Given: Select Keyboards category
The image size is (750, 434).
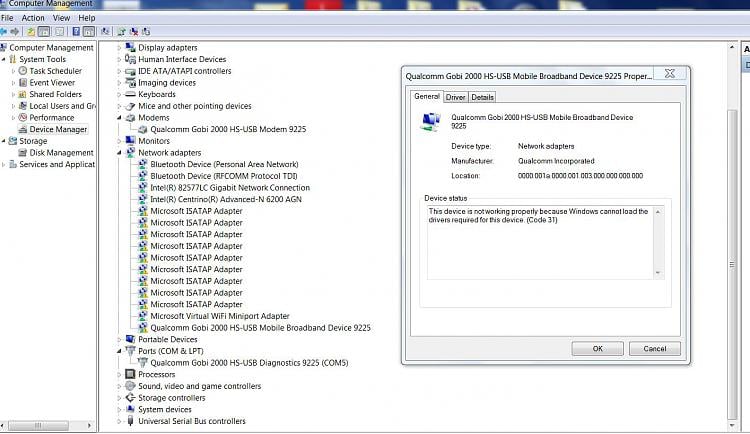Looking at the screenshot, I should (157, 94).
